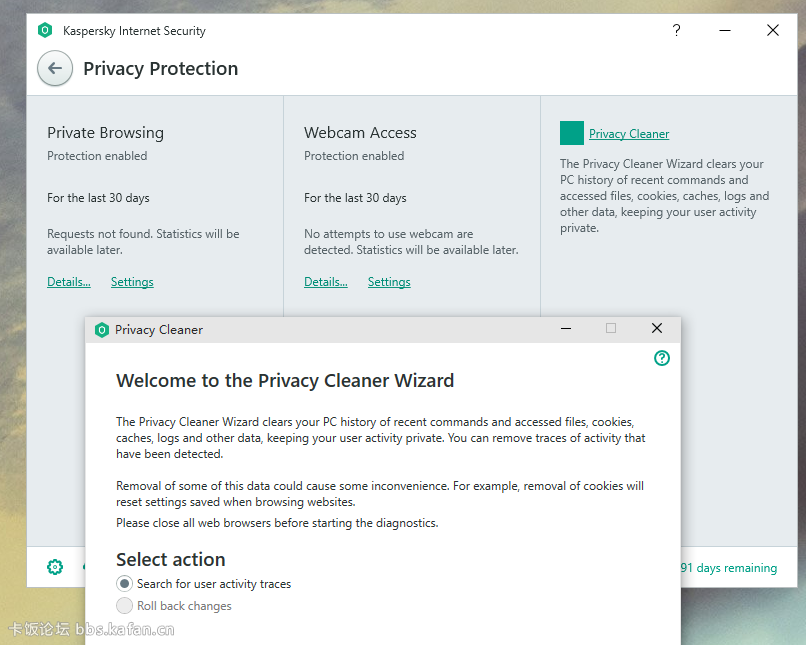Open the settings gear in Kaspersky footer

click(x=55, y=567)
